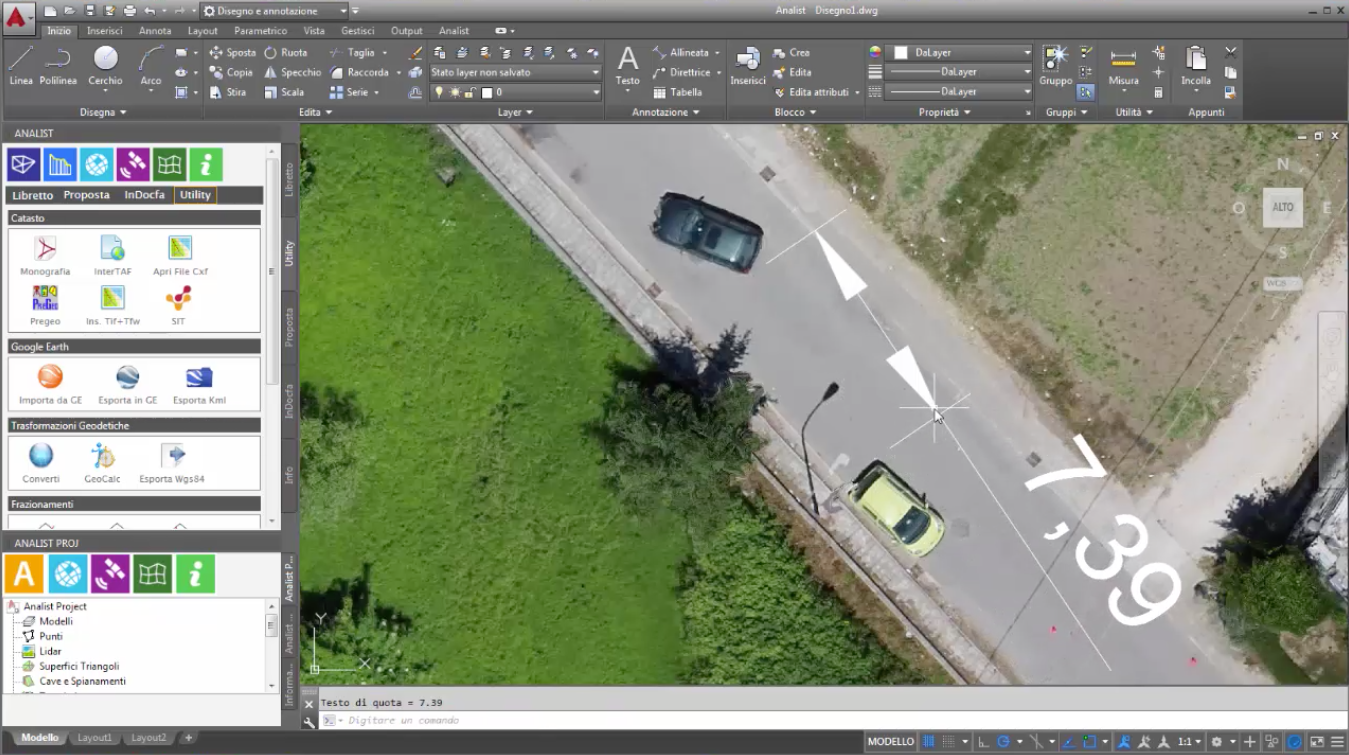The width and height of the screenshot is (1349, 755).
Task: Click Apri File Cxf icon
Action: (180, 255)
